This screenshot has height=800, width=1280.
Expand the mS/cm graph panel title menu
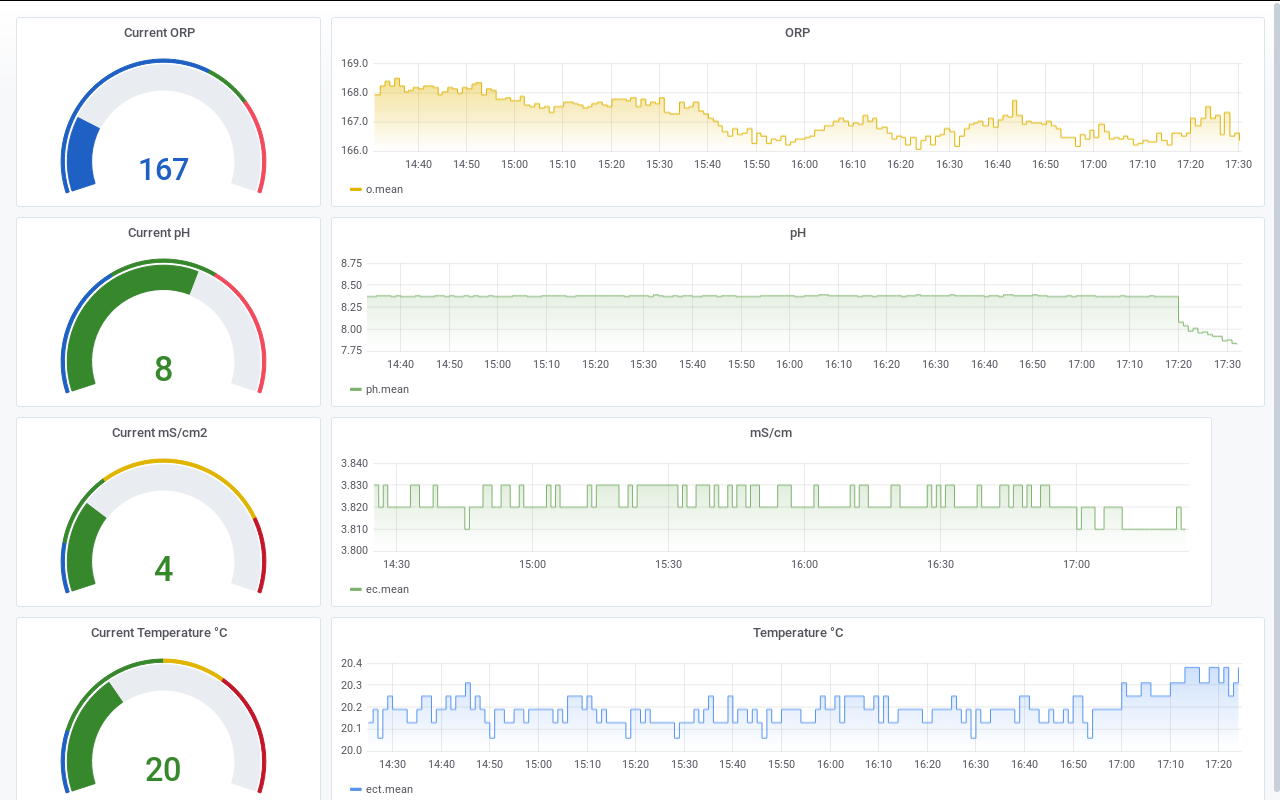pyautogui.click(x=771, y=433)
